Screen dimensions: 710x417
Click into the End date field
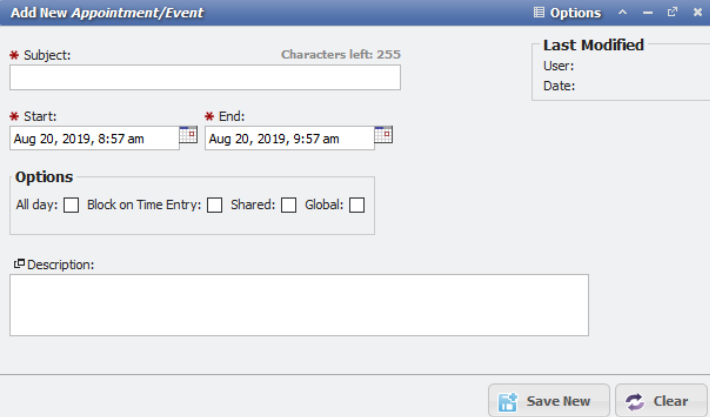(289, 139)
